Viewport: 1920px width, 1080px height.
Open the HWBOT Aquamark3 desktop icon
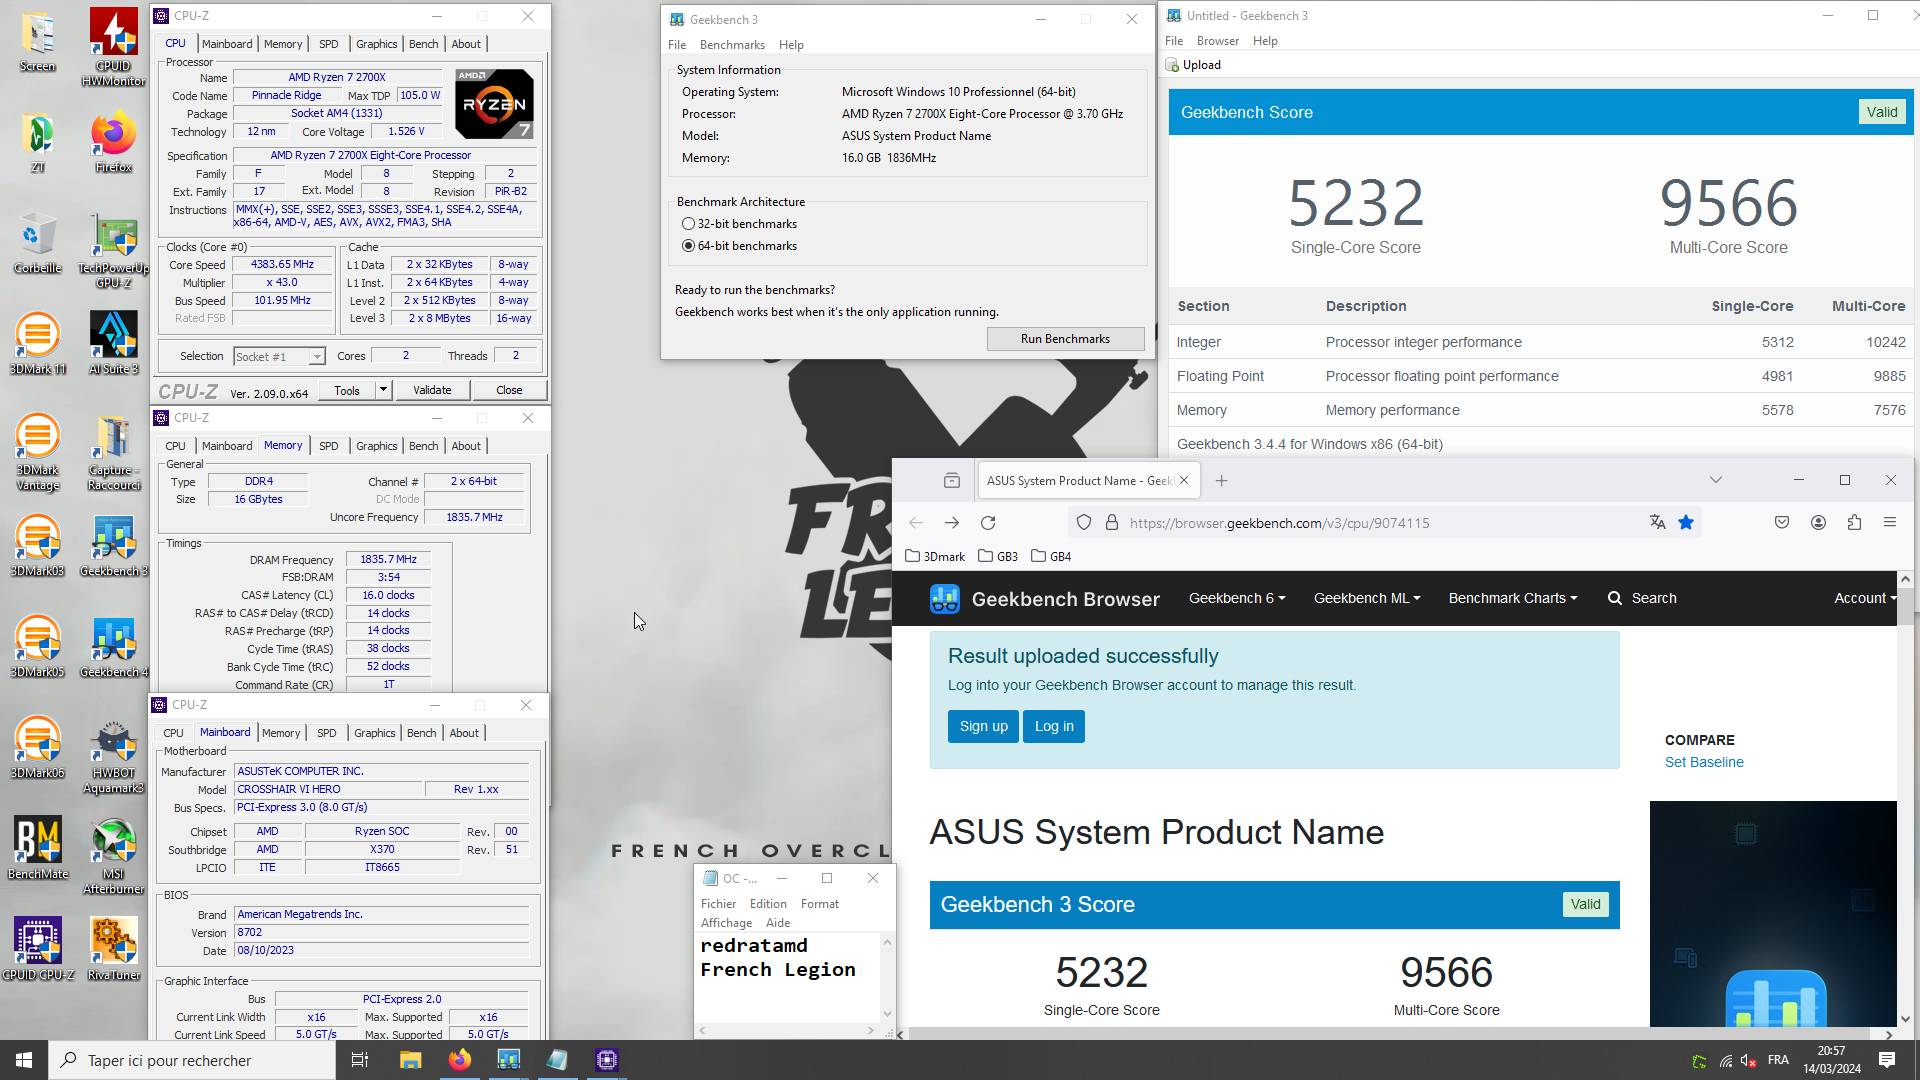tap(113, 756)
